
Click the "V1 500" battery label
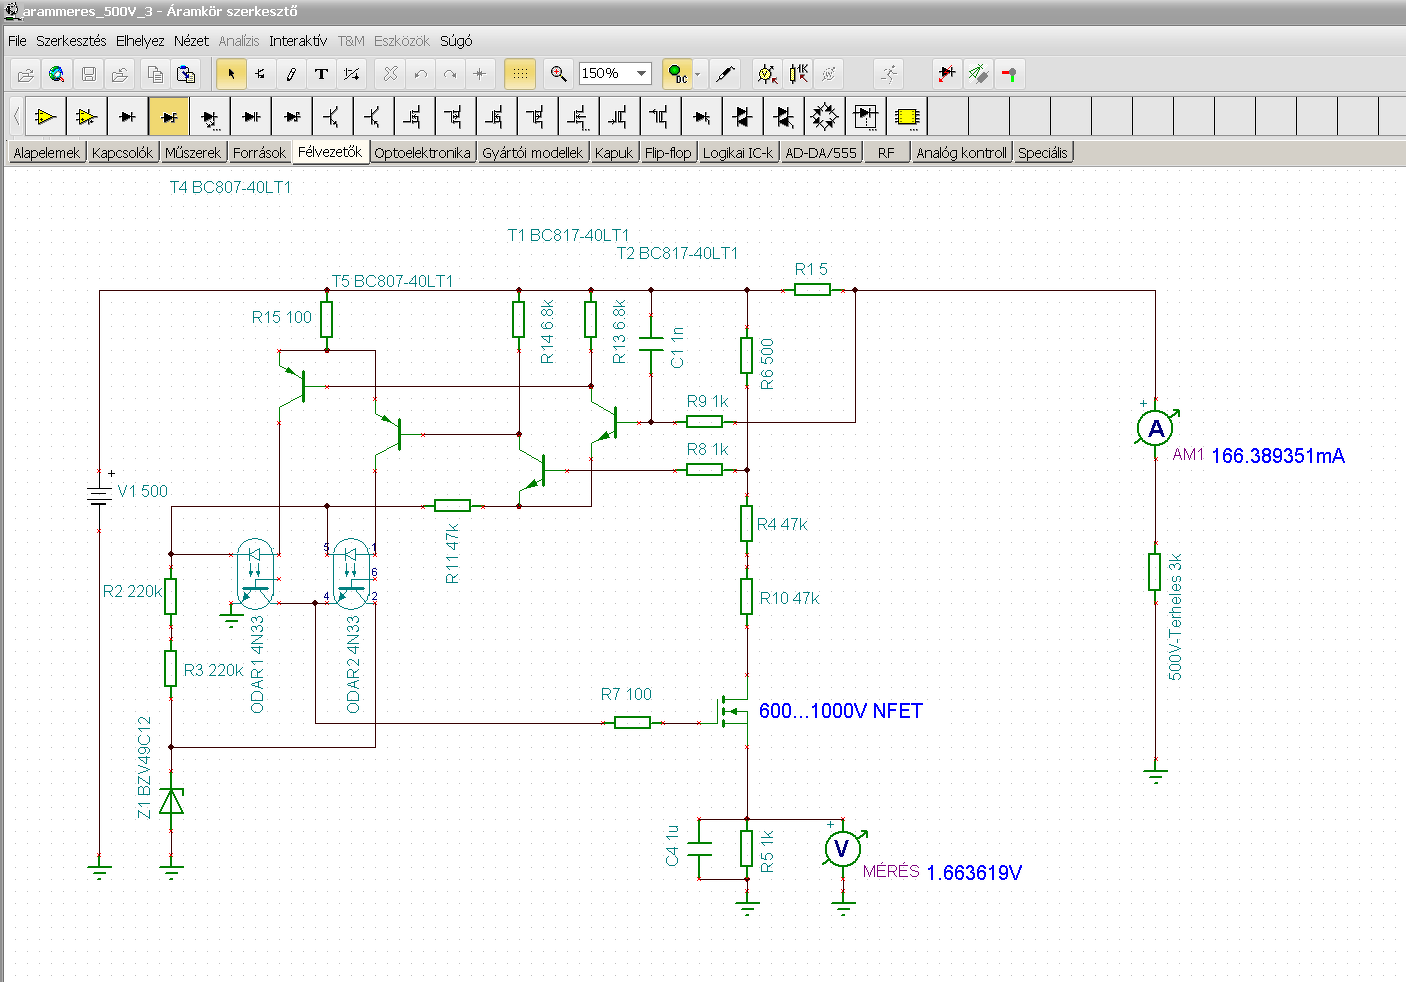143,491
